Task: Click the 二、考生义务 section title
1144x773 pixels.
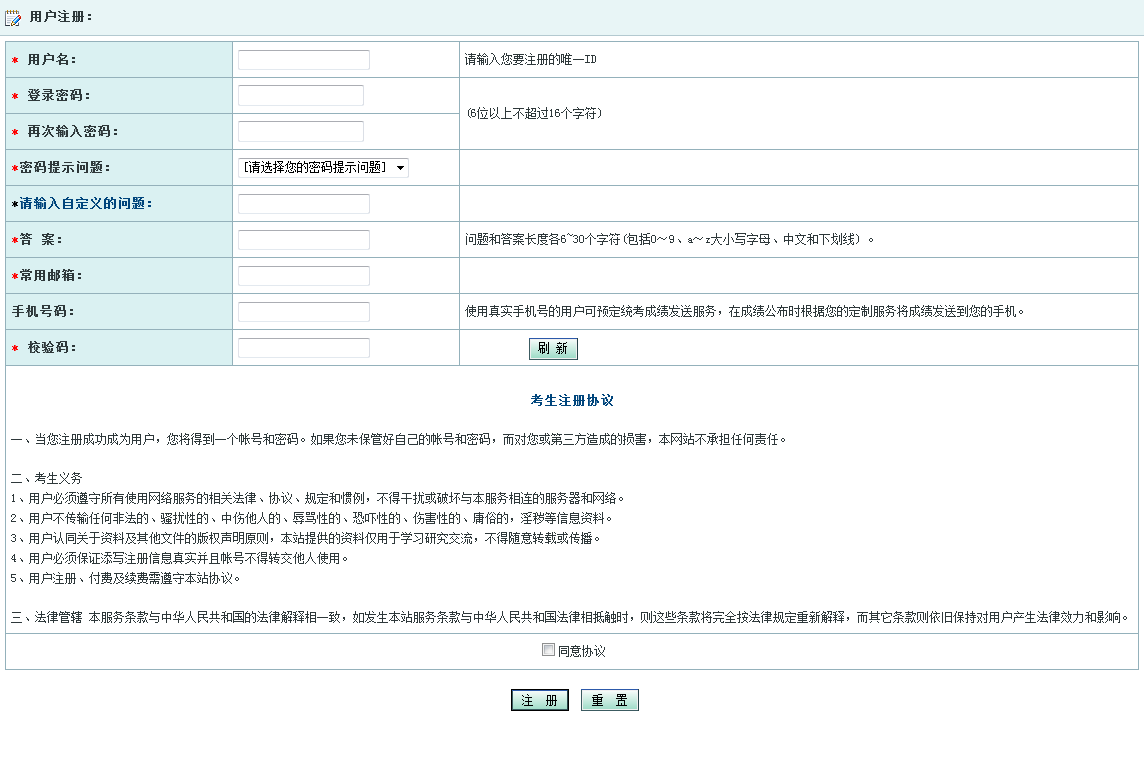Action: click(47, 478)
